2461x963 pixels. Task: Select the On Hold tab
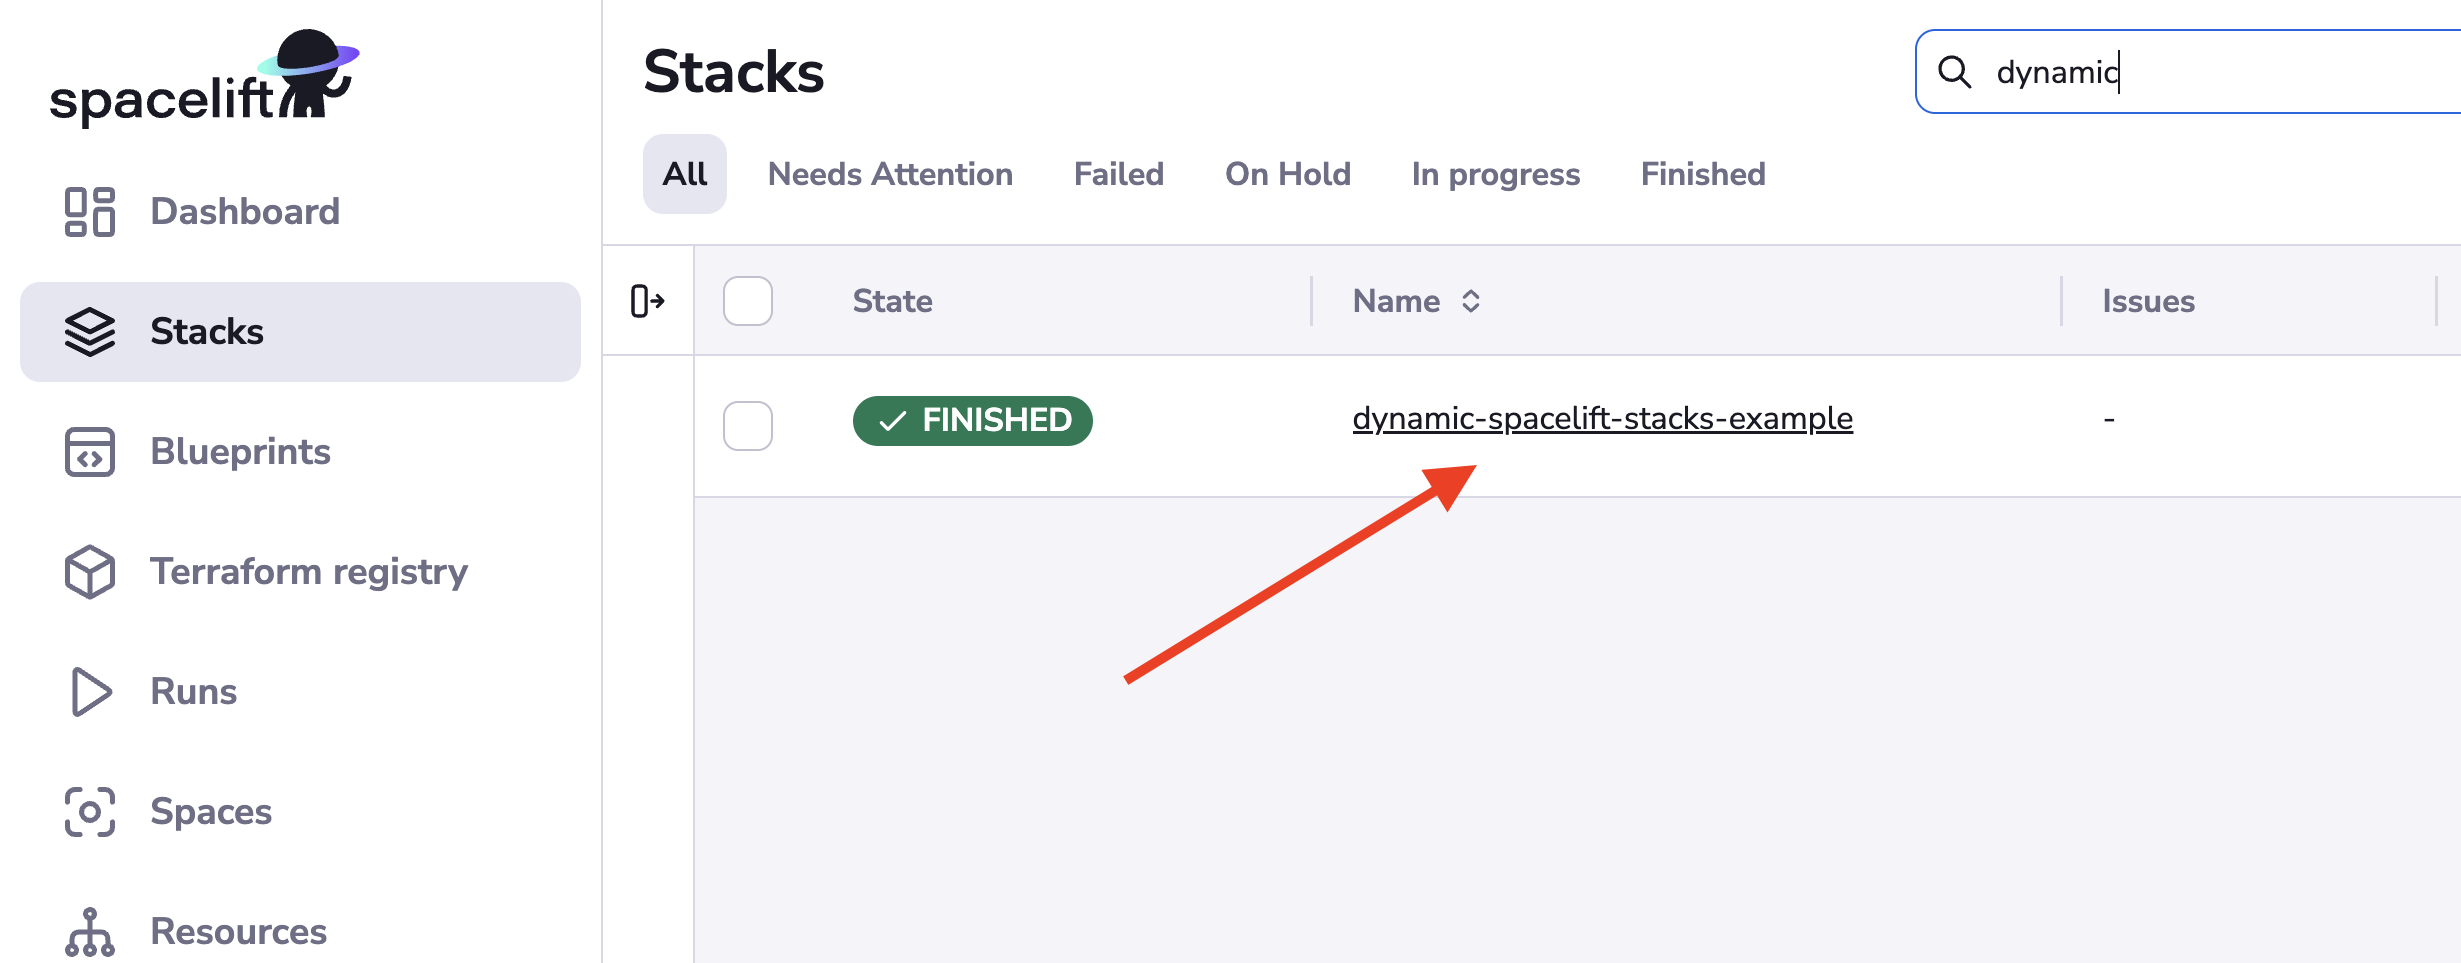click(x=1287, y=174)
